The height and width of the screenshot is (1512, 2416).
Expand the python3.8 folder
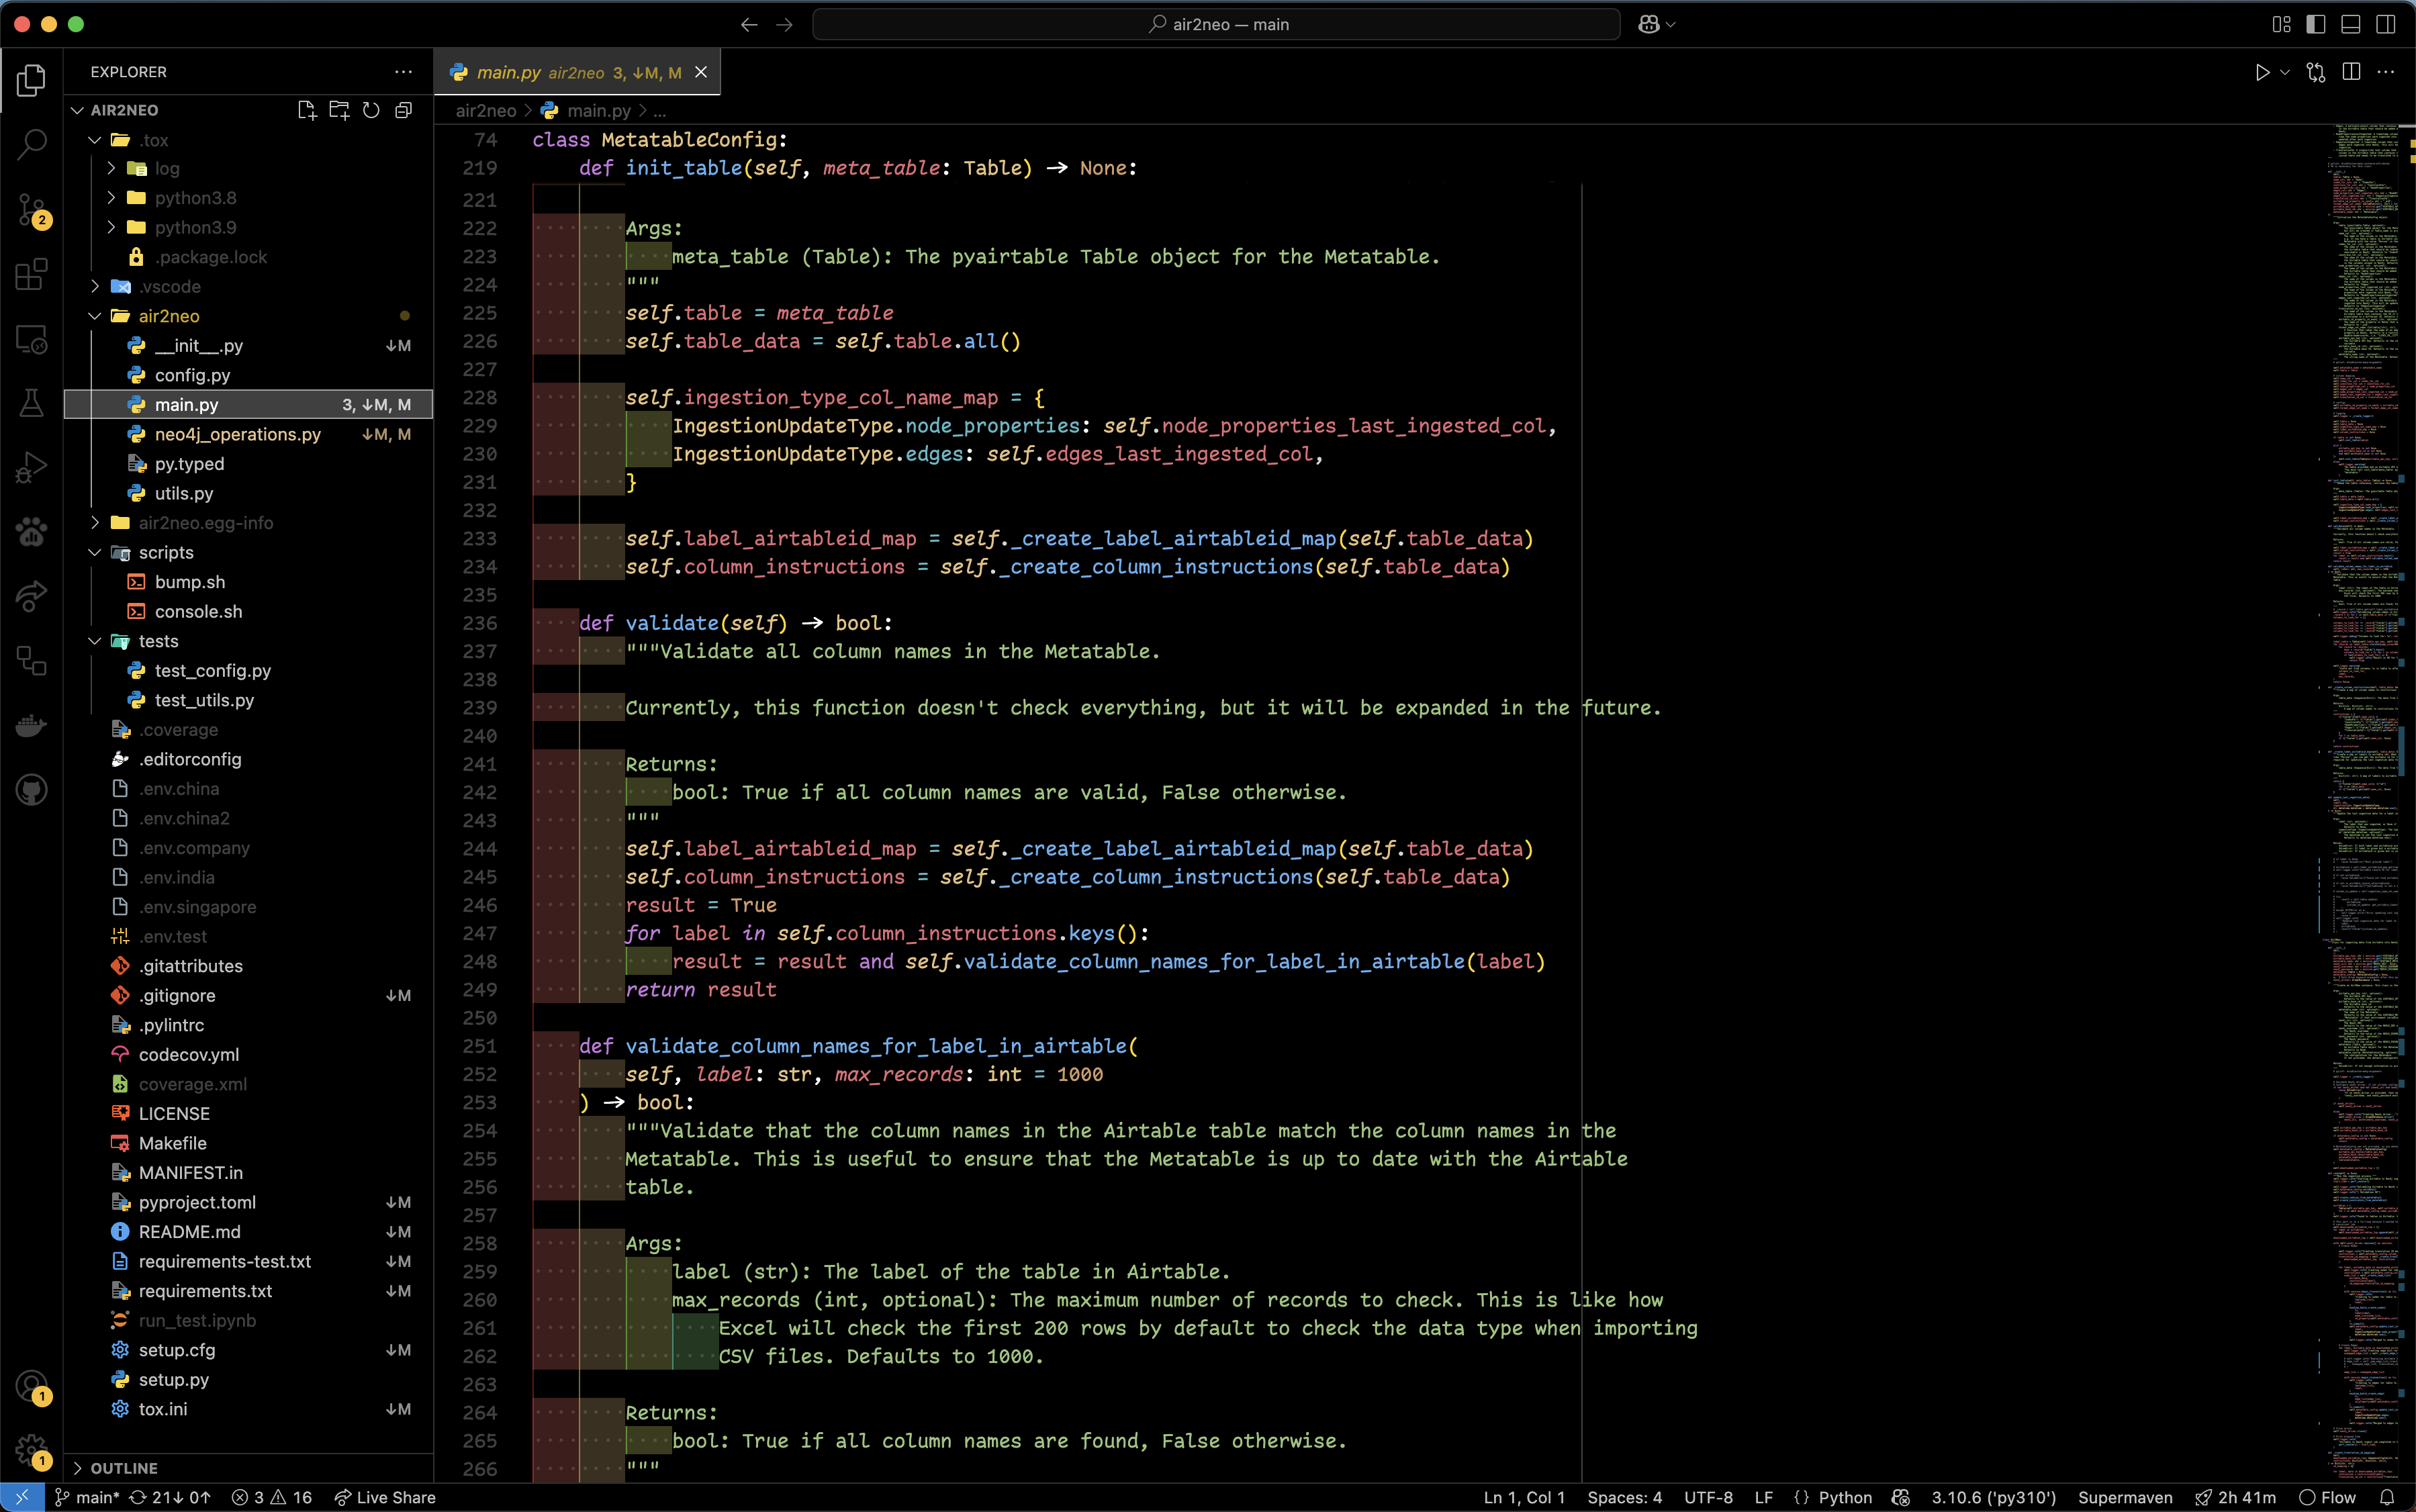click(195, 198)
